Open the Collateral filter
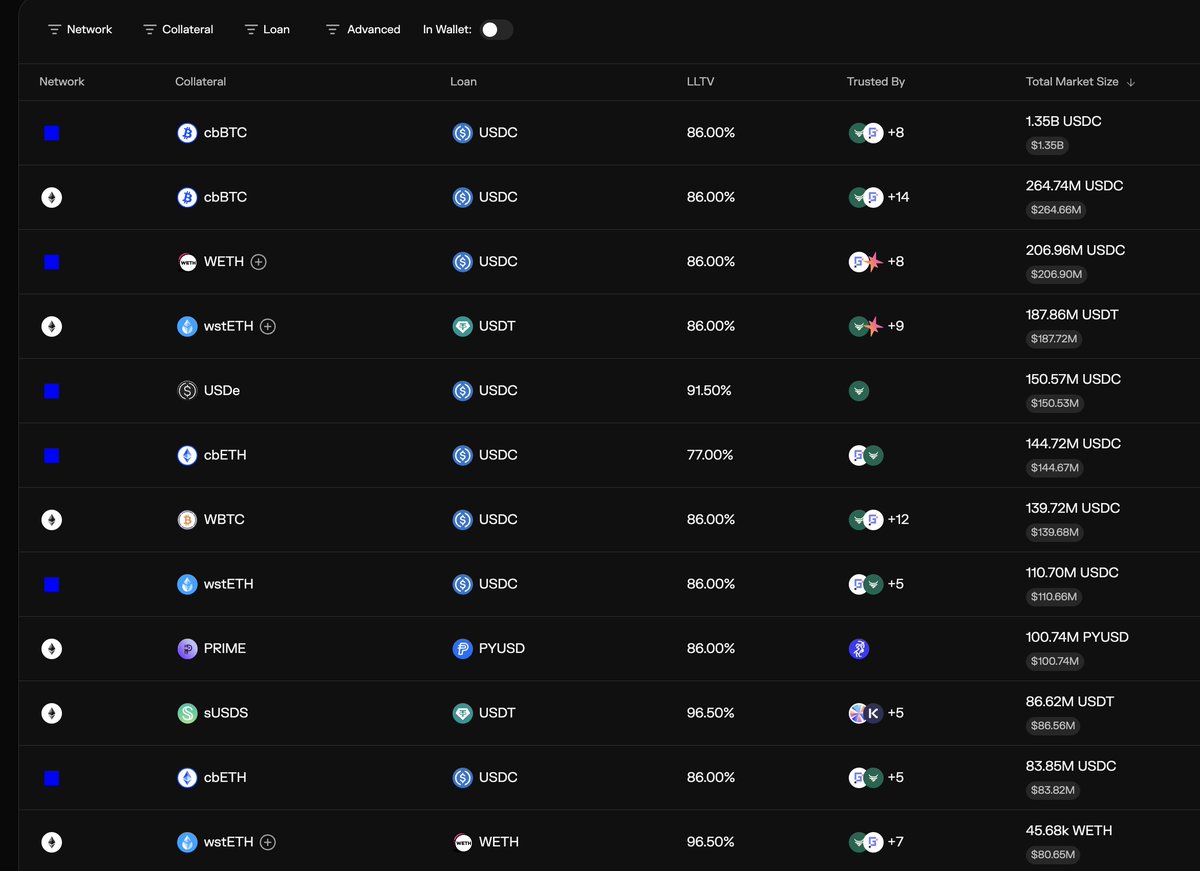This screenshot has height=871, width=1200. (x=178, y=30)
